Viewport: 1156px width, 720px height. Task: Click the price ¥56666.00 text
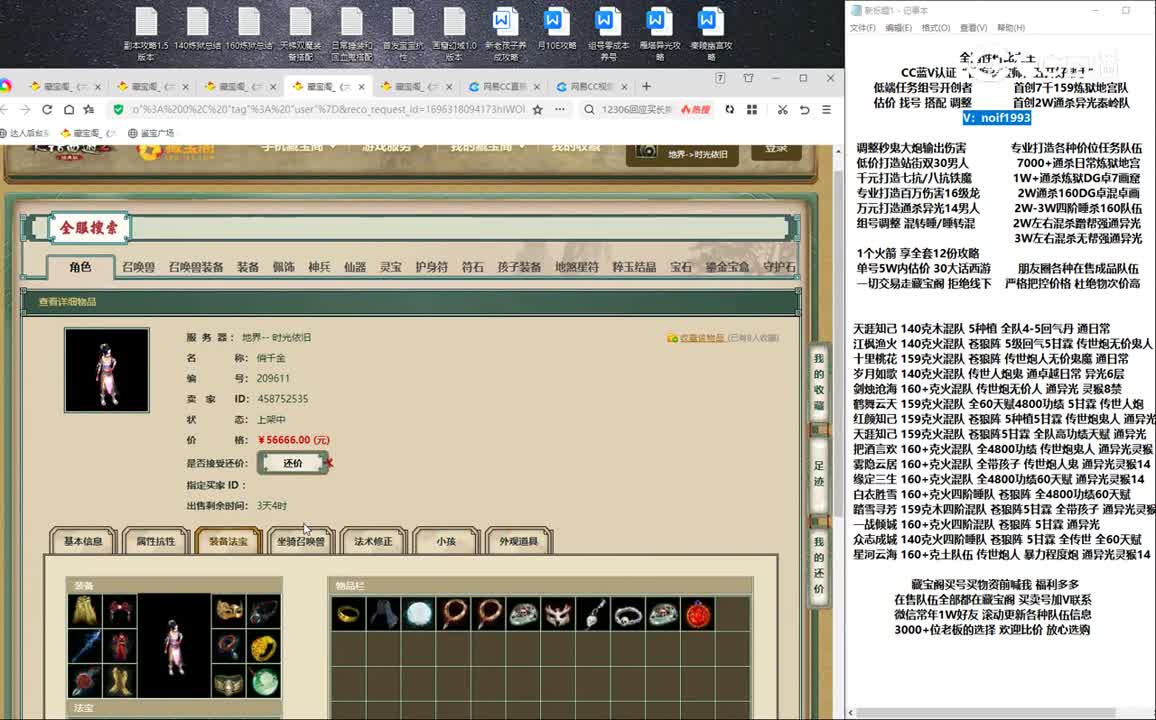(x=293, y=440)
